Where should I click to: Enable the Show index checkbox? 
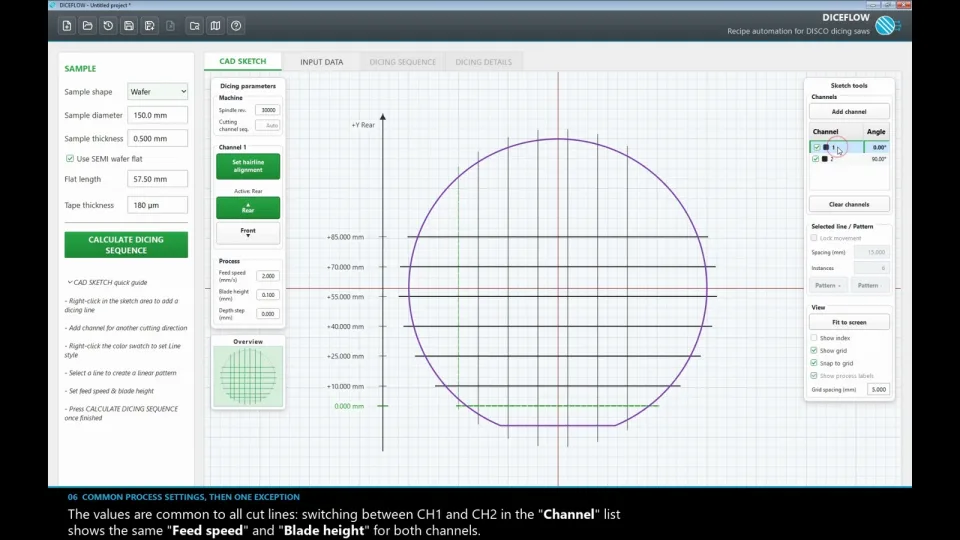click(814, 338)
